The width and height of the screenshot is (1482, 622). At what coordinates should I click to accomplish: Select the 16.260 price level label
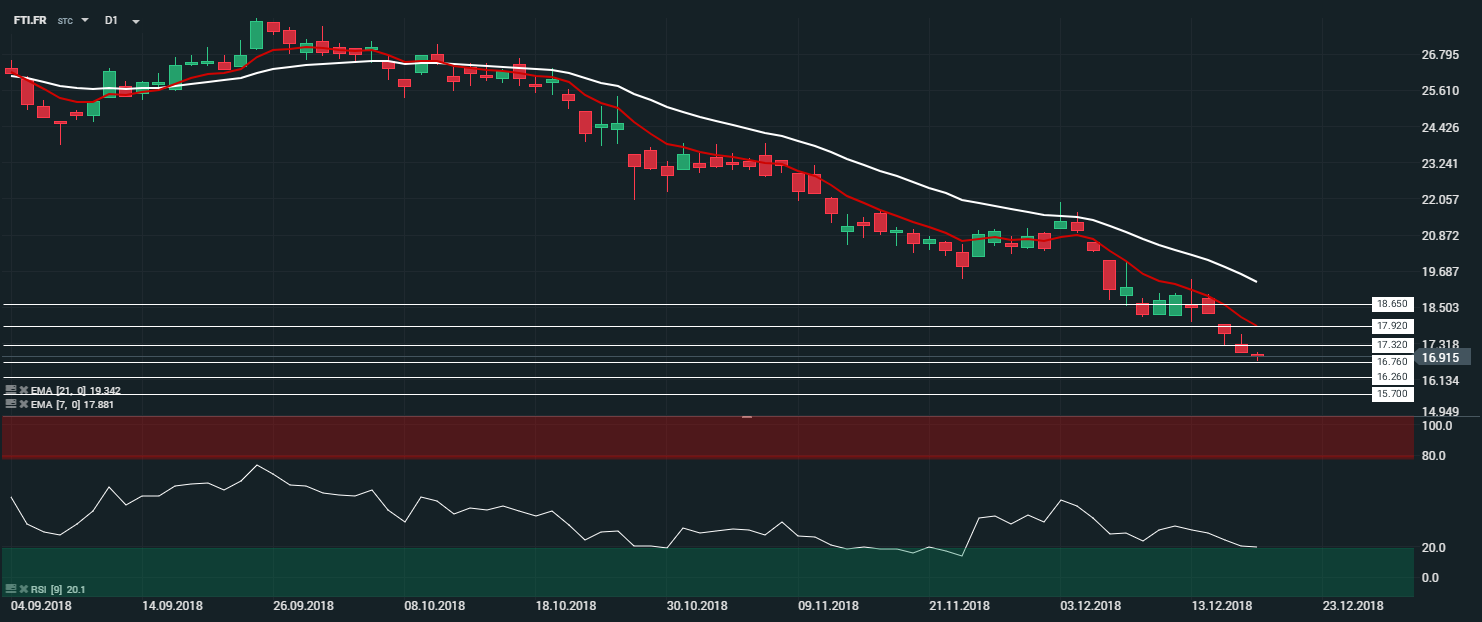pos(1391,377)
